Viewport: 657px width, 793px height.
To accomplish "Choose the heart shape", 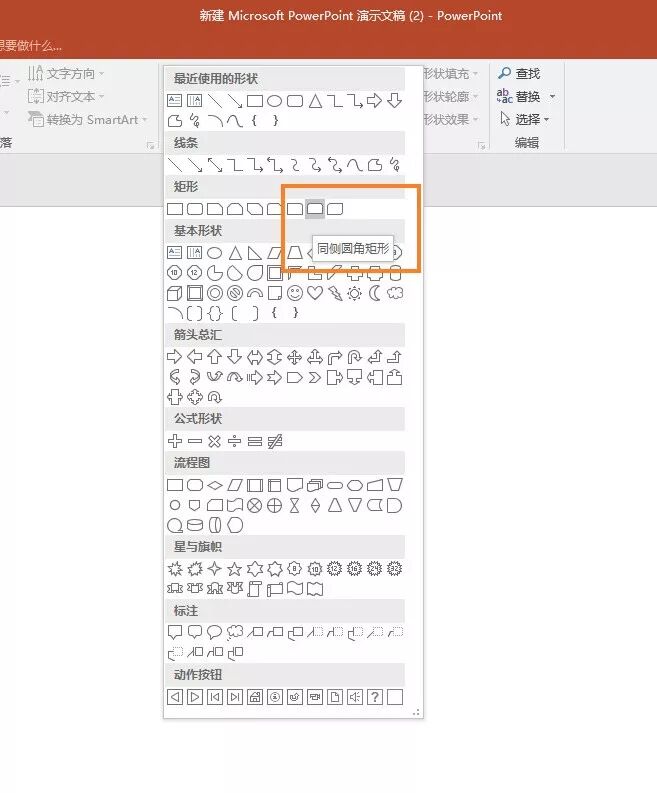I will click(315, 293).
